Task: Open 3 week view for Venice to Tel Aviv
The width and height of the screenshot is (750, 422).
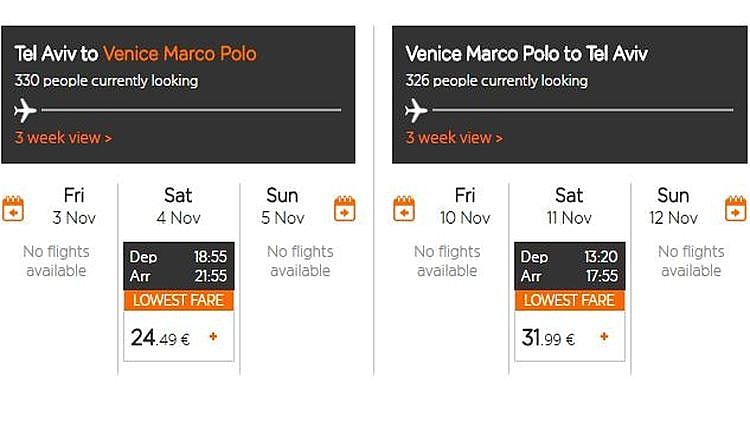Action: [454, 138]
